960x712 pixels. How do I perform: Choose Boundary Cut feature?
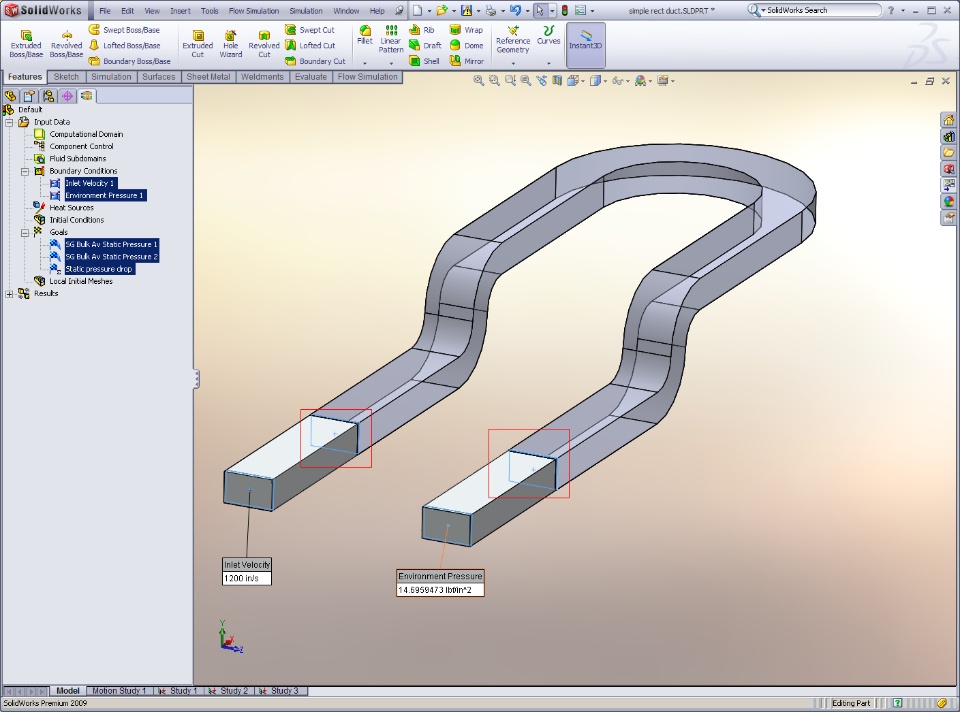click(x=315, y=61)
